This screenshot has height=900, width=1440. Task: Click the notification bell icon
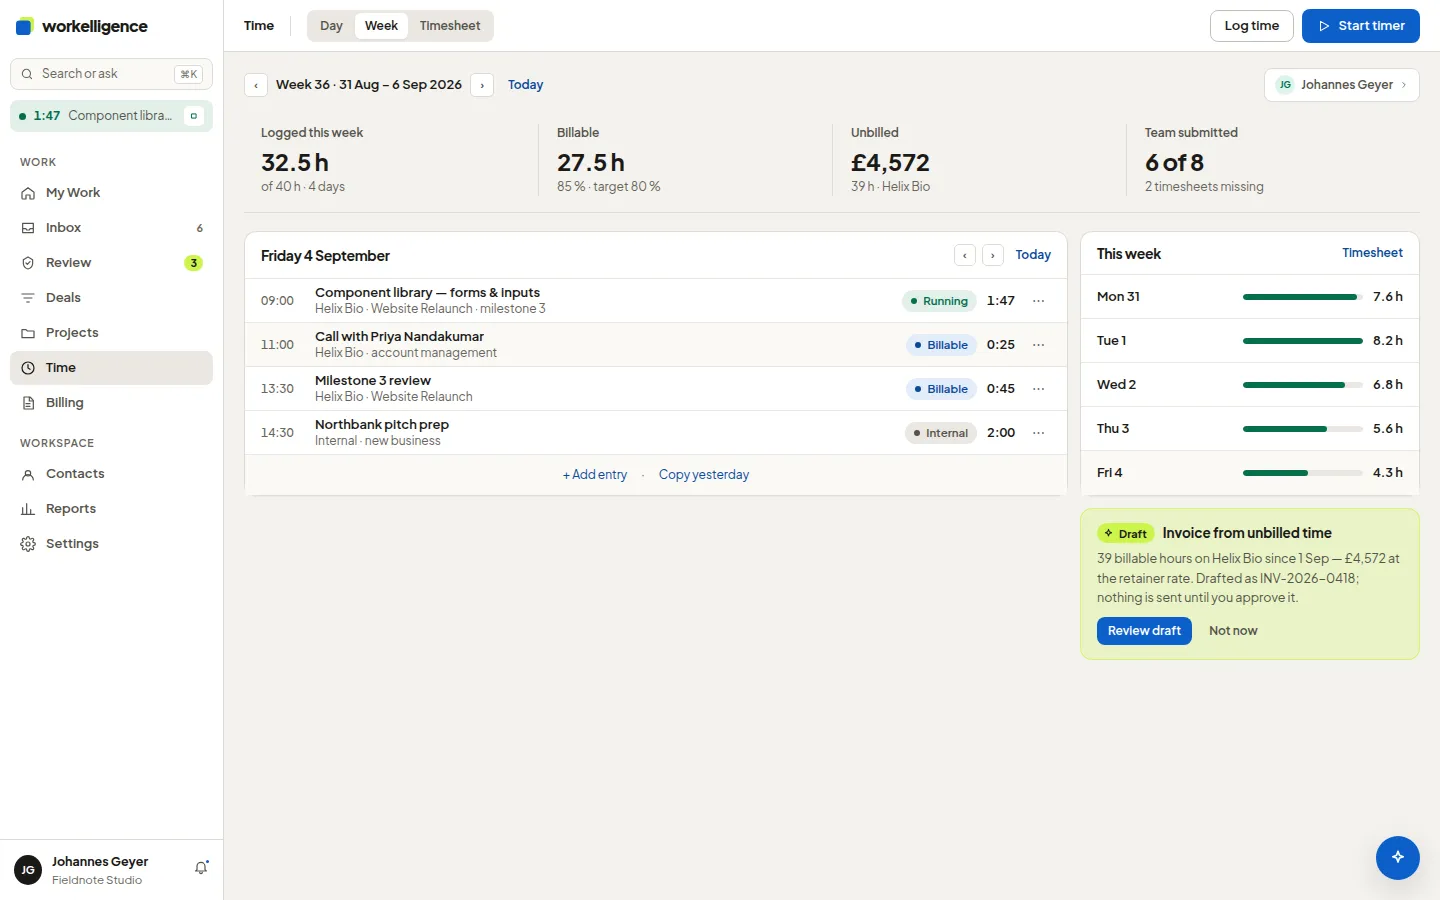201,868
